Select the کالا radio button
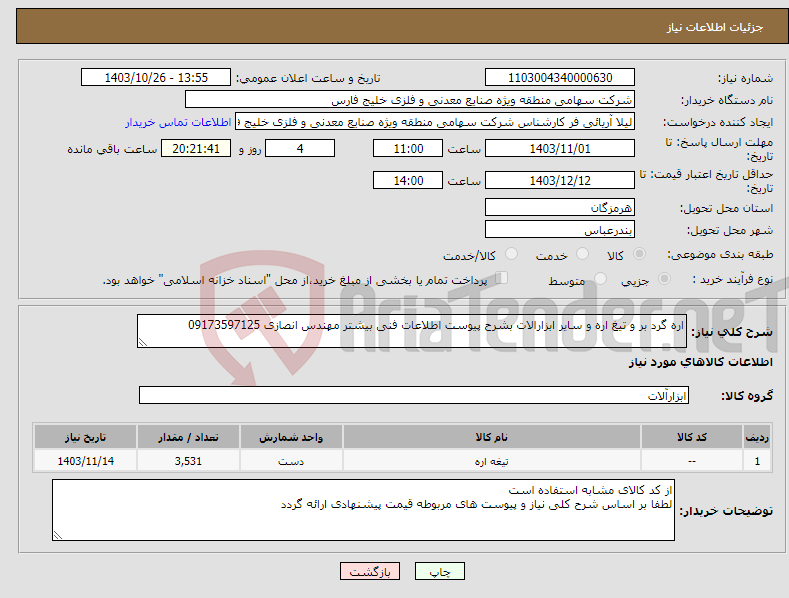789x598 pixels. click(x=640, y=254)
